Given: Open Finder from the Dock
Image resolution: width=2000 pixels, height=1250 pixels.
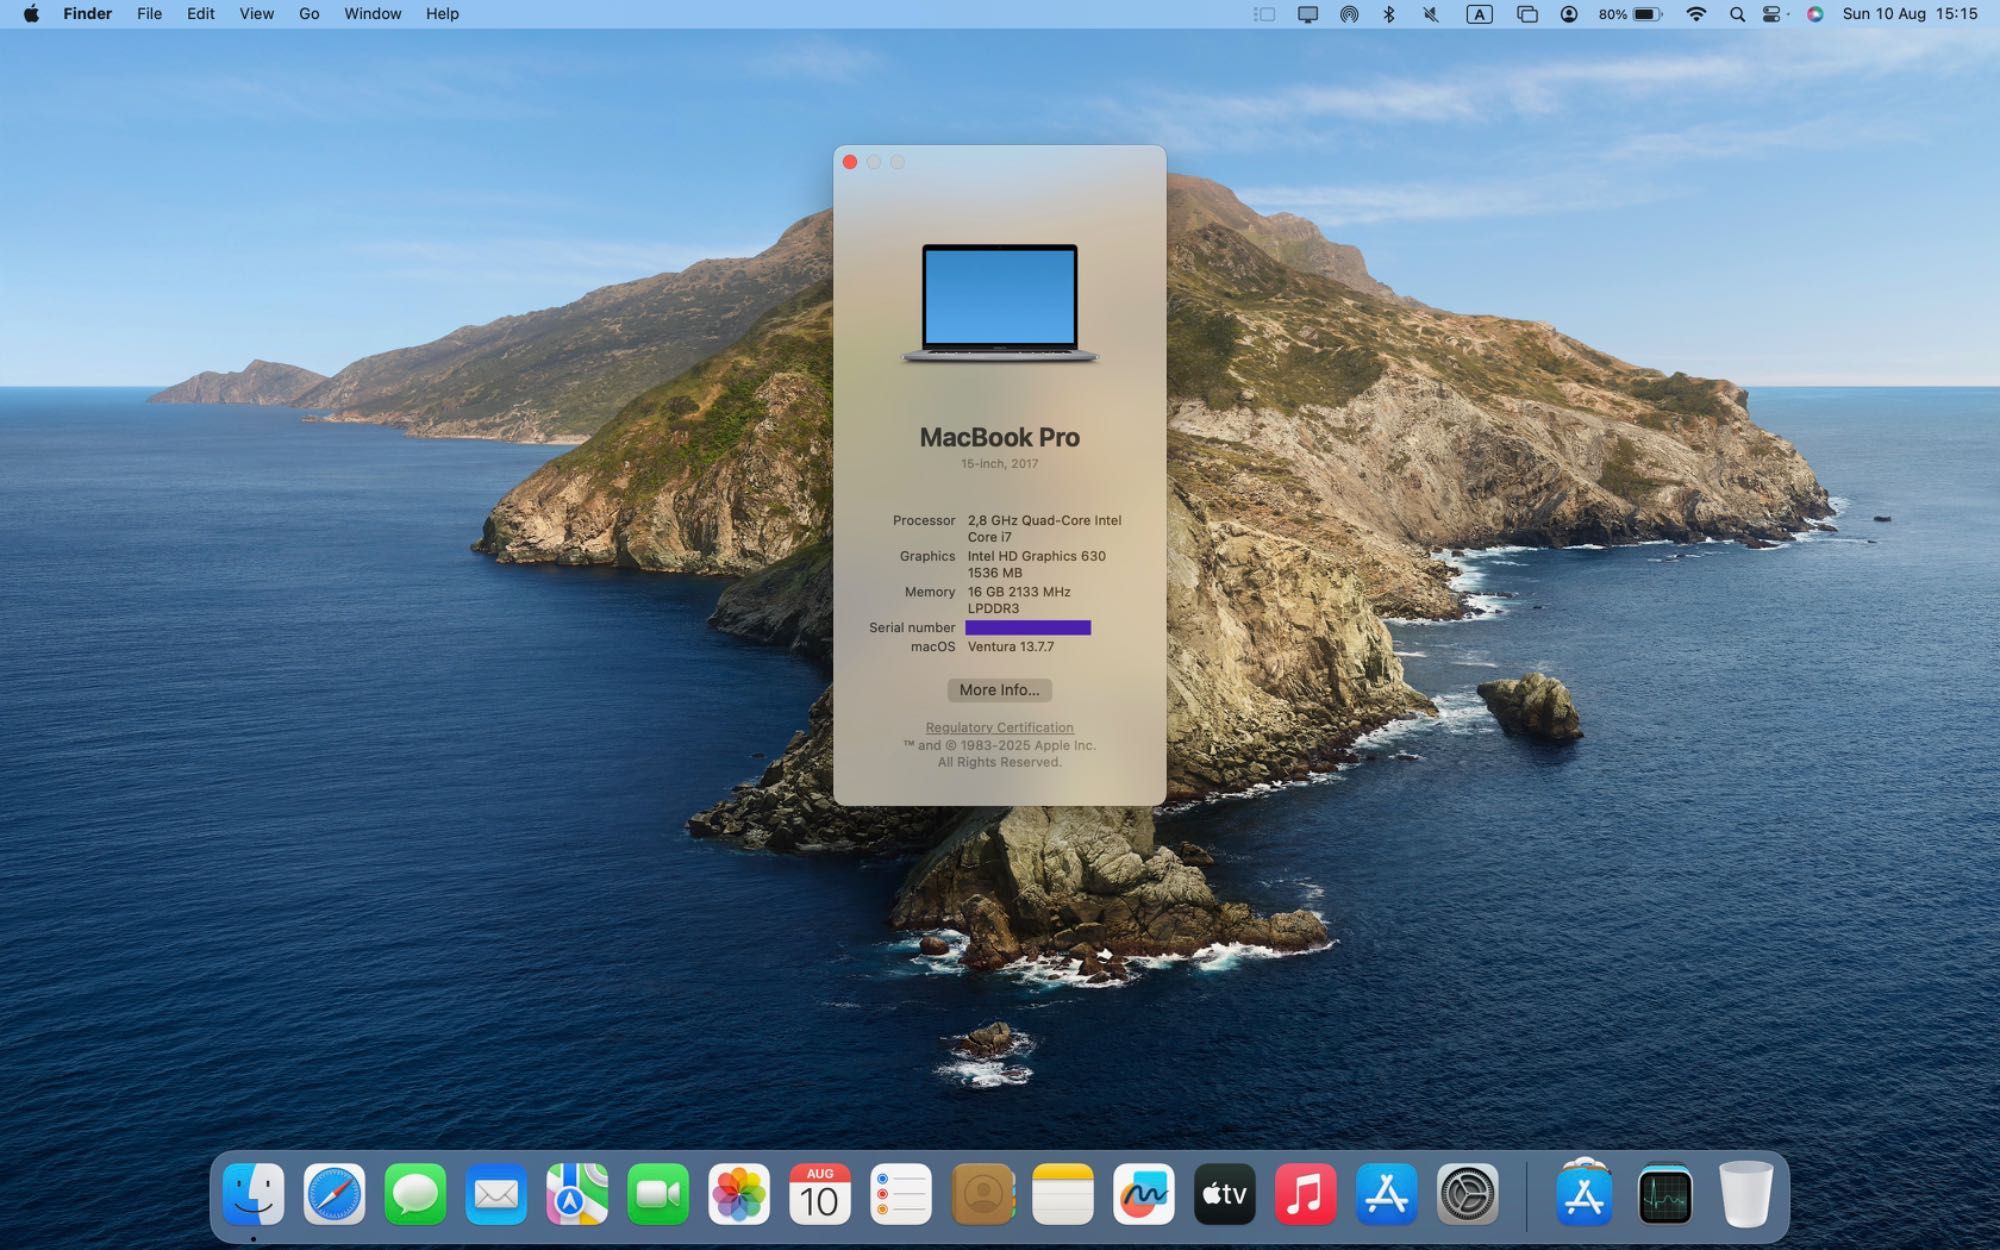Looking at the screenshot, I should click(253, 1194).
